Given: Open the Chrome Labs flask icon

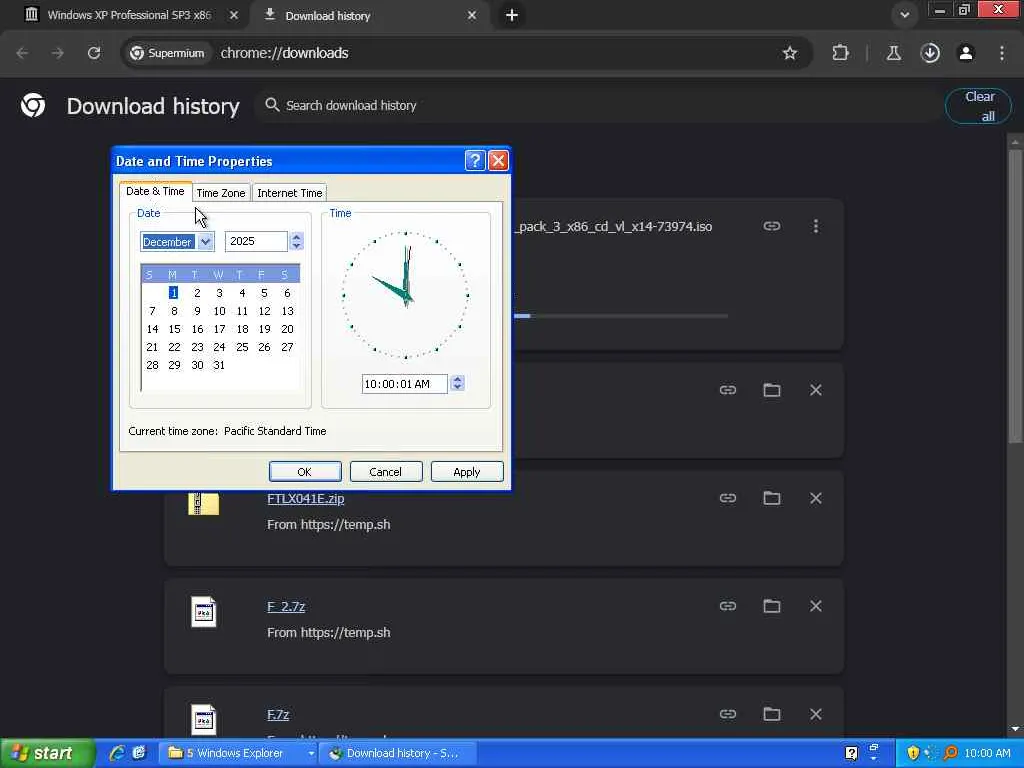Looking at the screenshot, I should coord(893,53).
